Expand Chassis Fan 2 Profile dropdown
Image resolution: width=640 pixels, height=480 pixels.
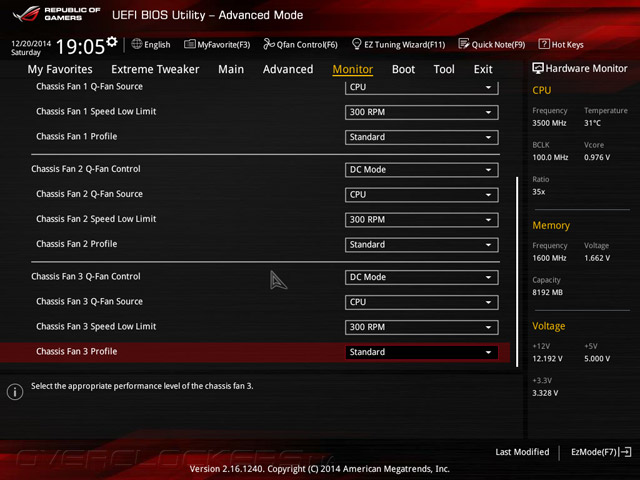tap(422, 244)
